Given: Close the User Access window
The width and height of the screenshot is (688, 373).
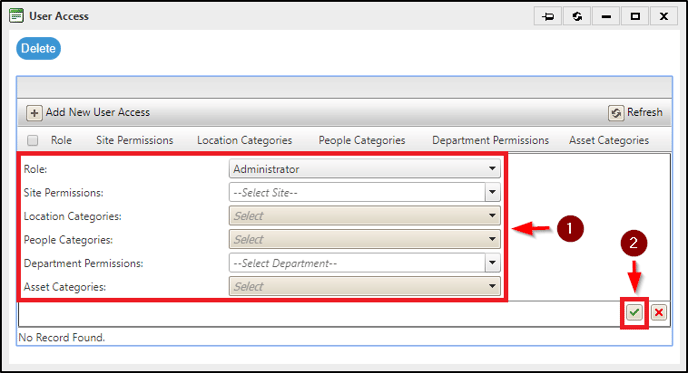Looking at the screenshot, I should tap(664, 17).
